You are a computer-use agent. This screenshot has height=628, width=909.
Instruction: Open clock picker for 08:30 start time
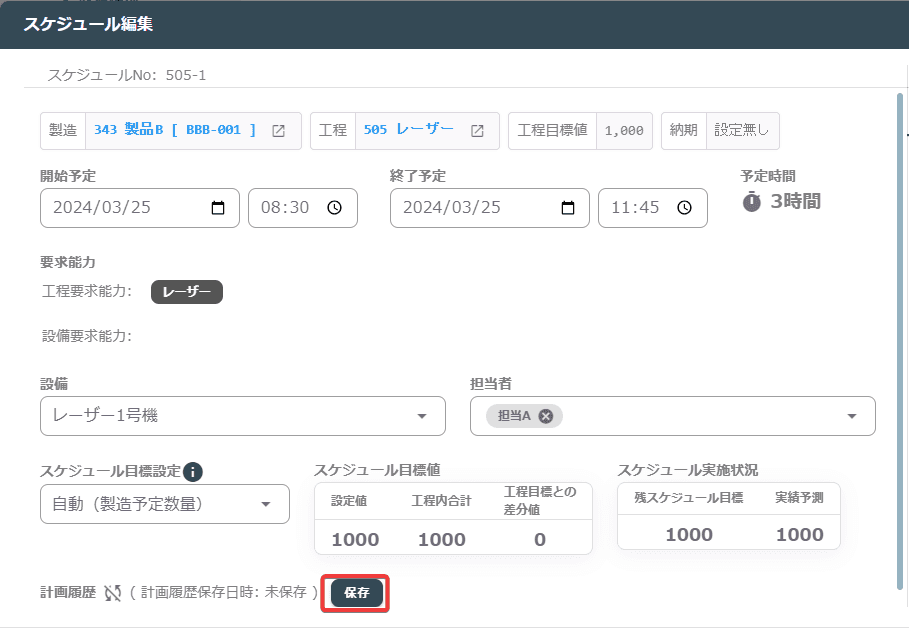tap(334, 208)
